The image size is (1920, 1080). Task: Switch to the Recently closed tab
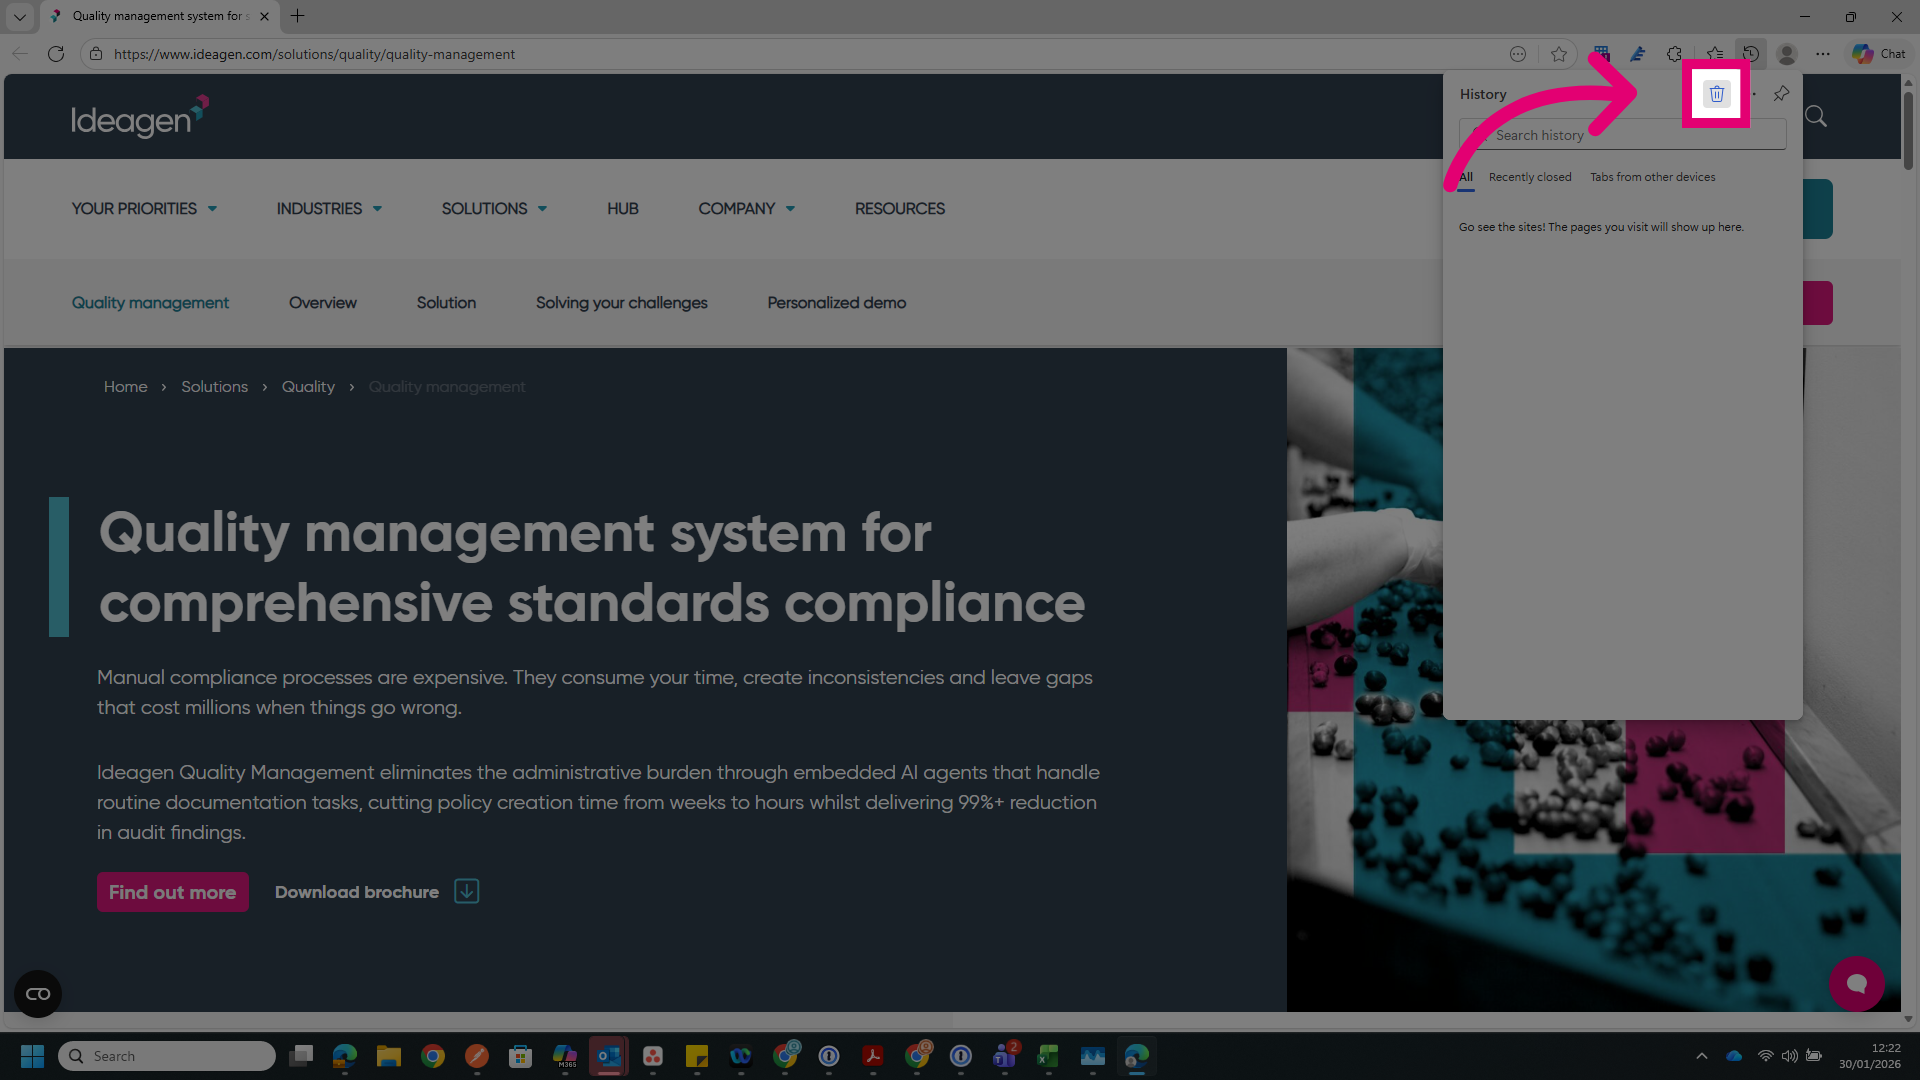1530,177
